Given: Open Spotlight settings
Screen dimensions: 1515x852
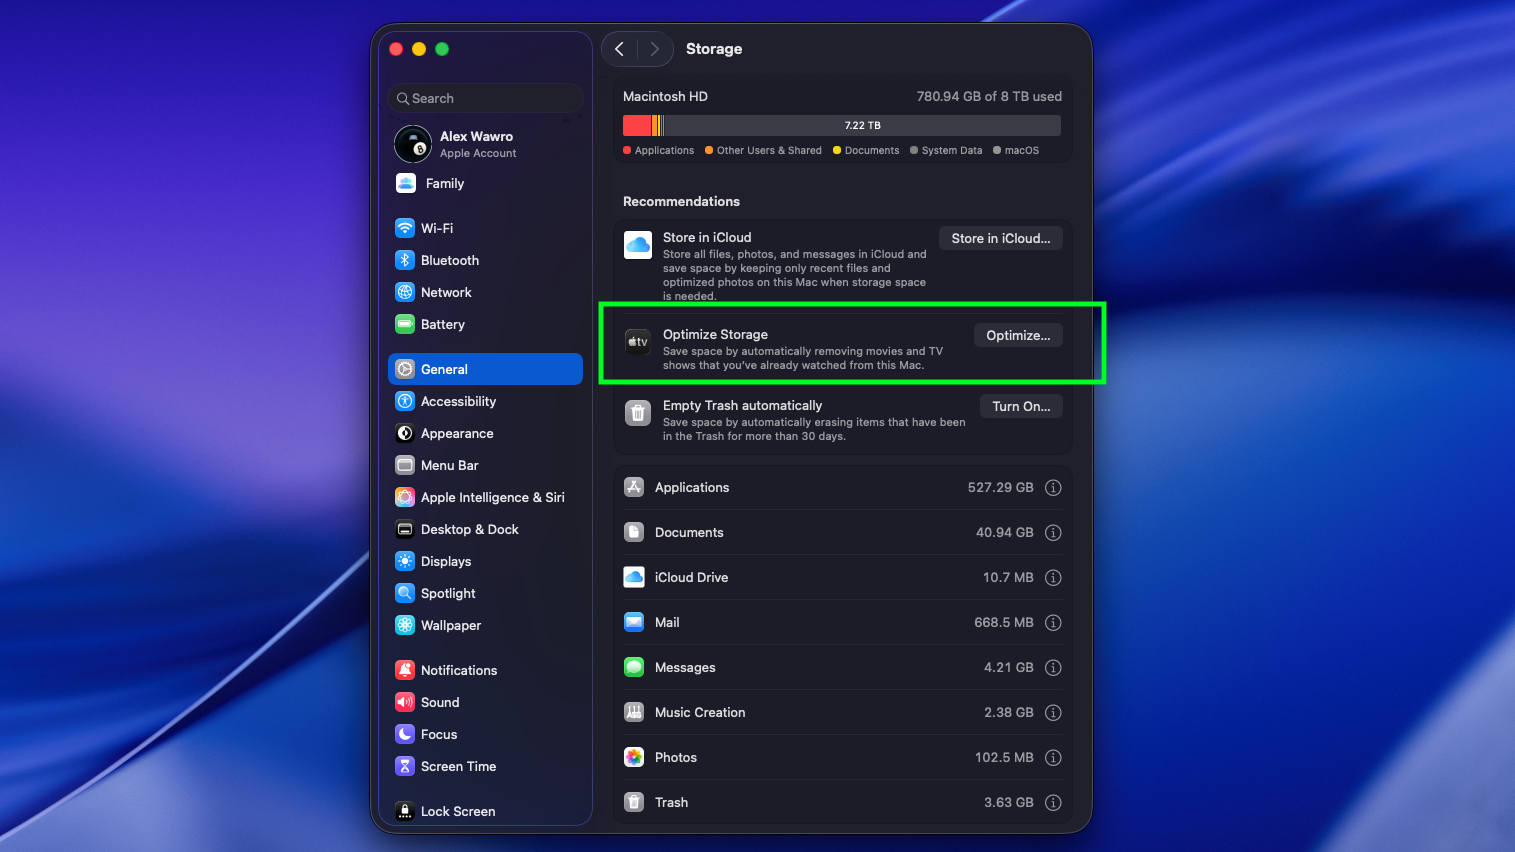Looking at the screenshot, I should 485,593.
